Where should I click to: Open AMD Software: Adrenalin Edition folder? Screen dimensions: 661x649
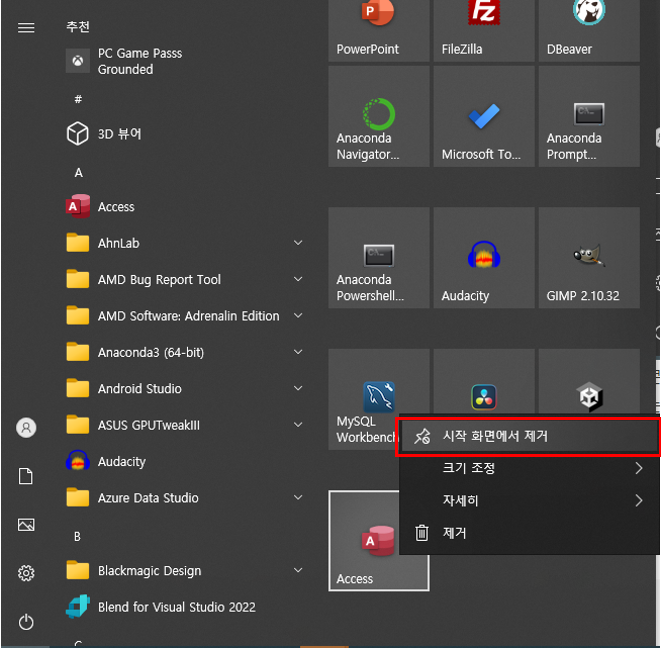(x=184, y=315)
